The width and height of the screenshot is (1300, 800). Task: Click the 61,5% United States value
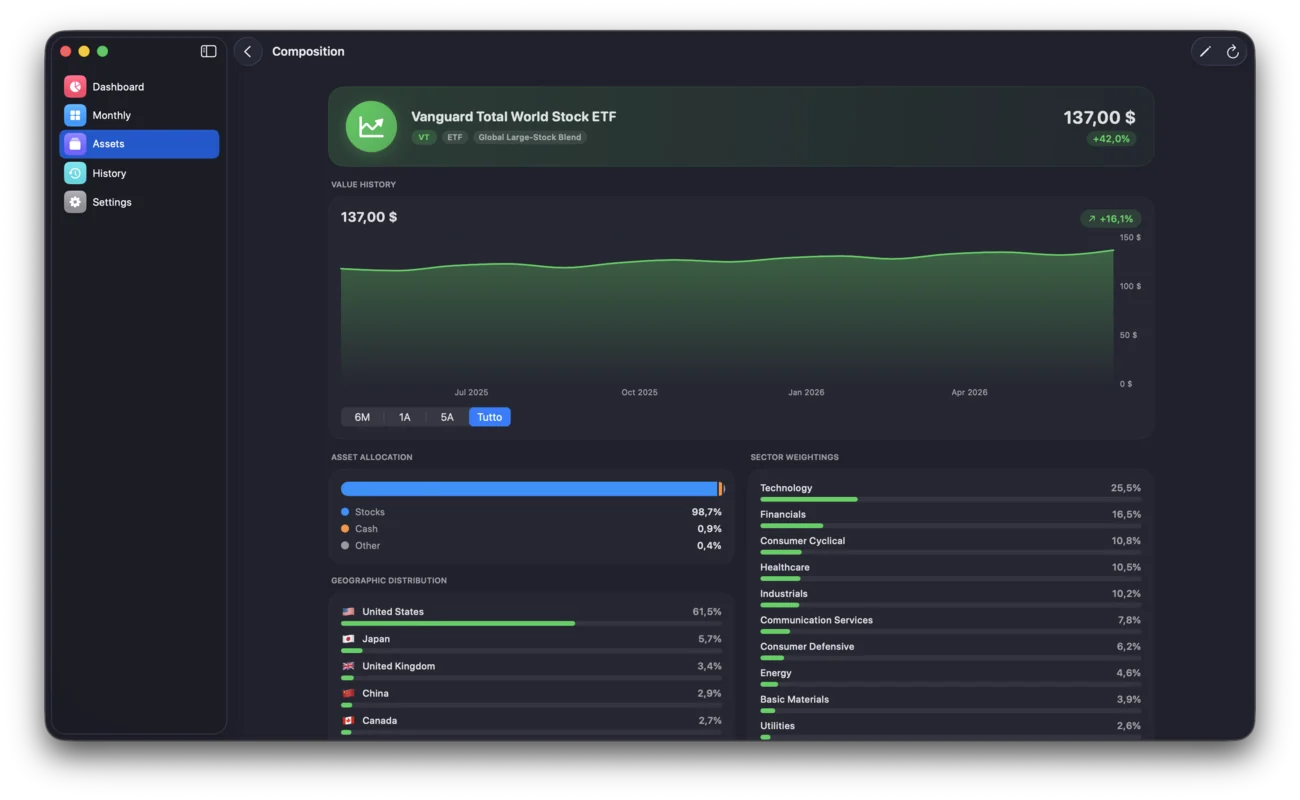tap(707, 612)
